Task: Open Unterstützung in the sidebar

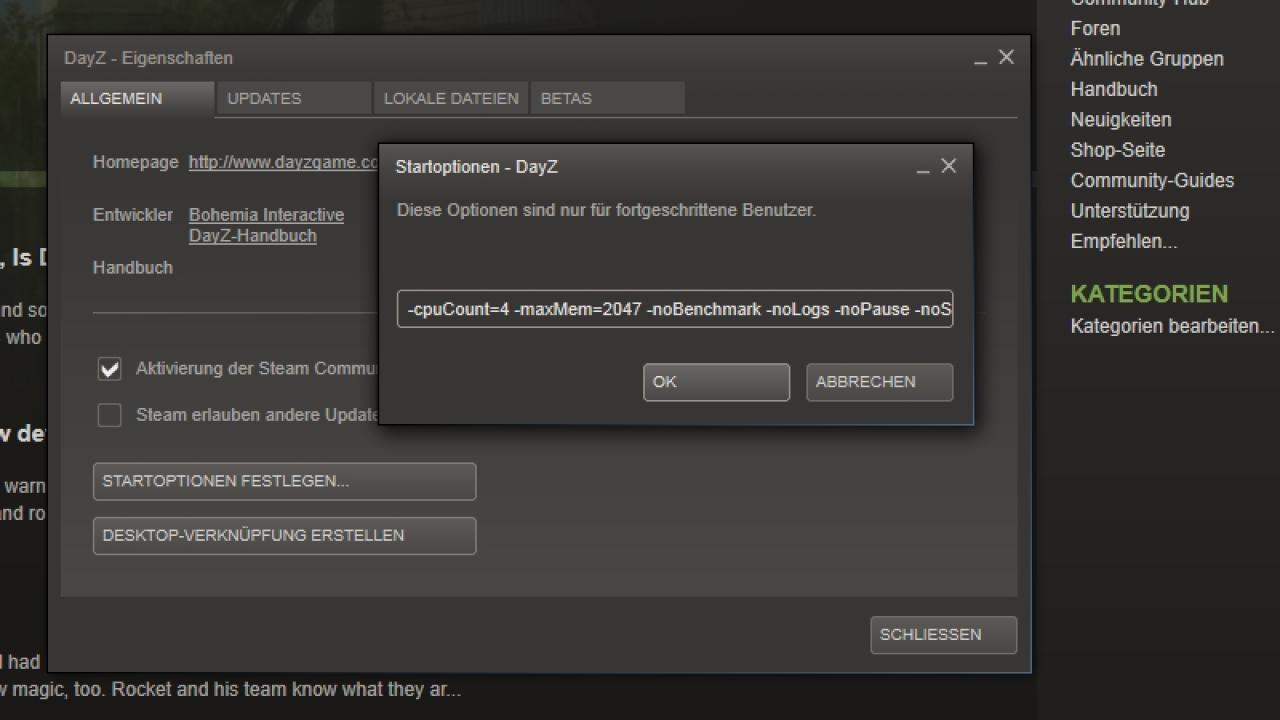Action: pos(1130,211)
